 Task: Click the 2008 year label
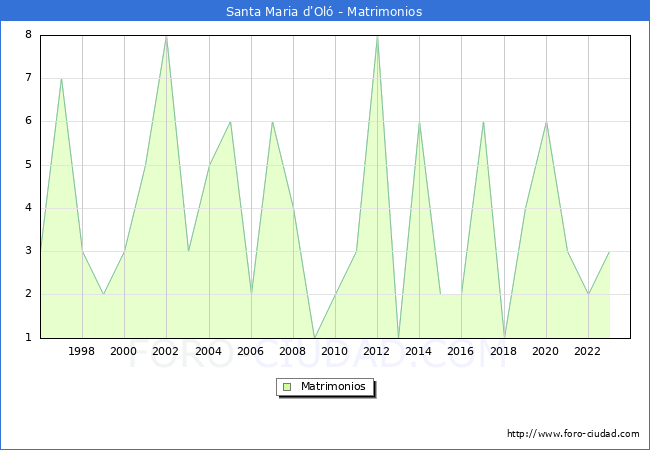point(293,351)
